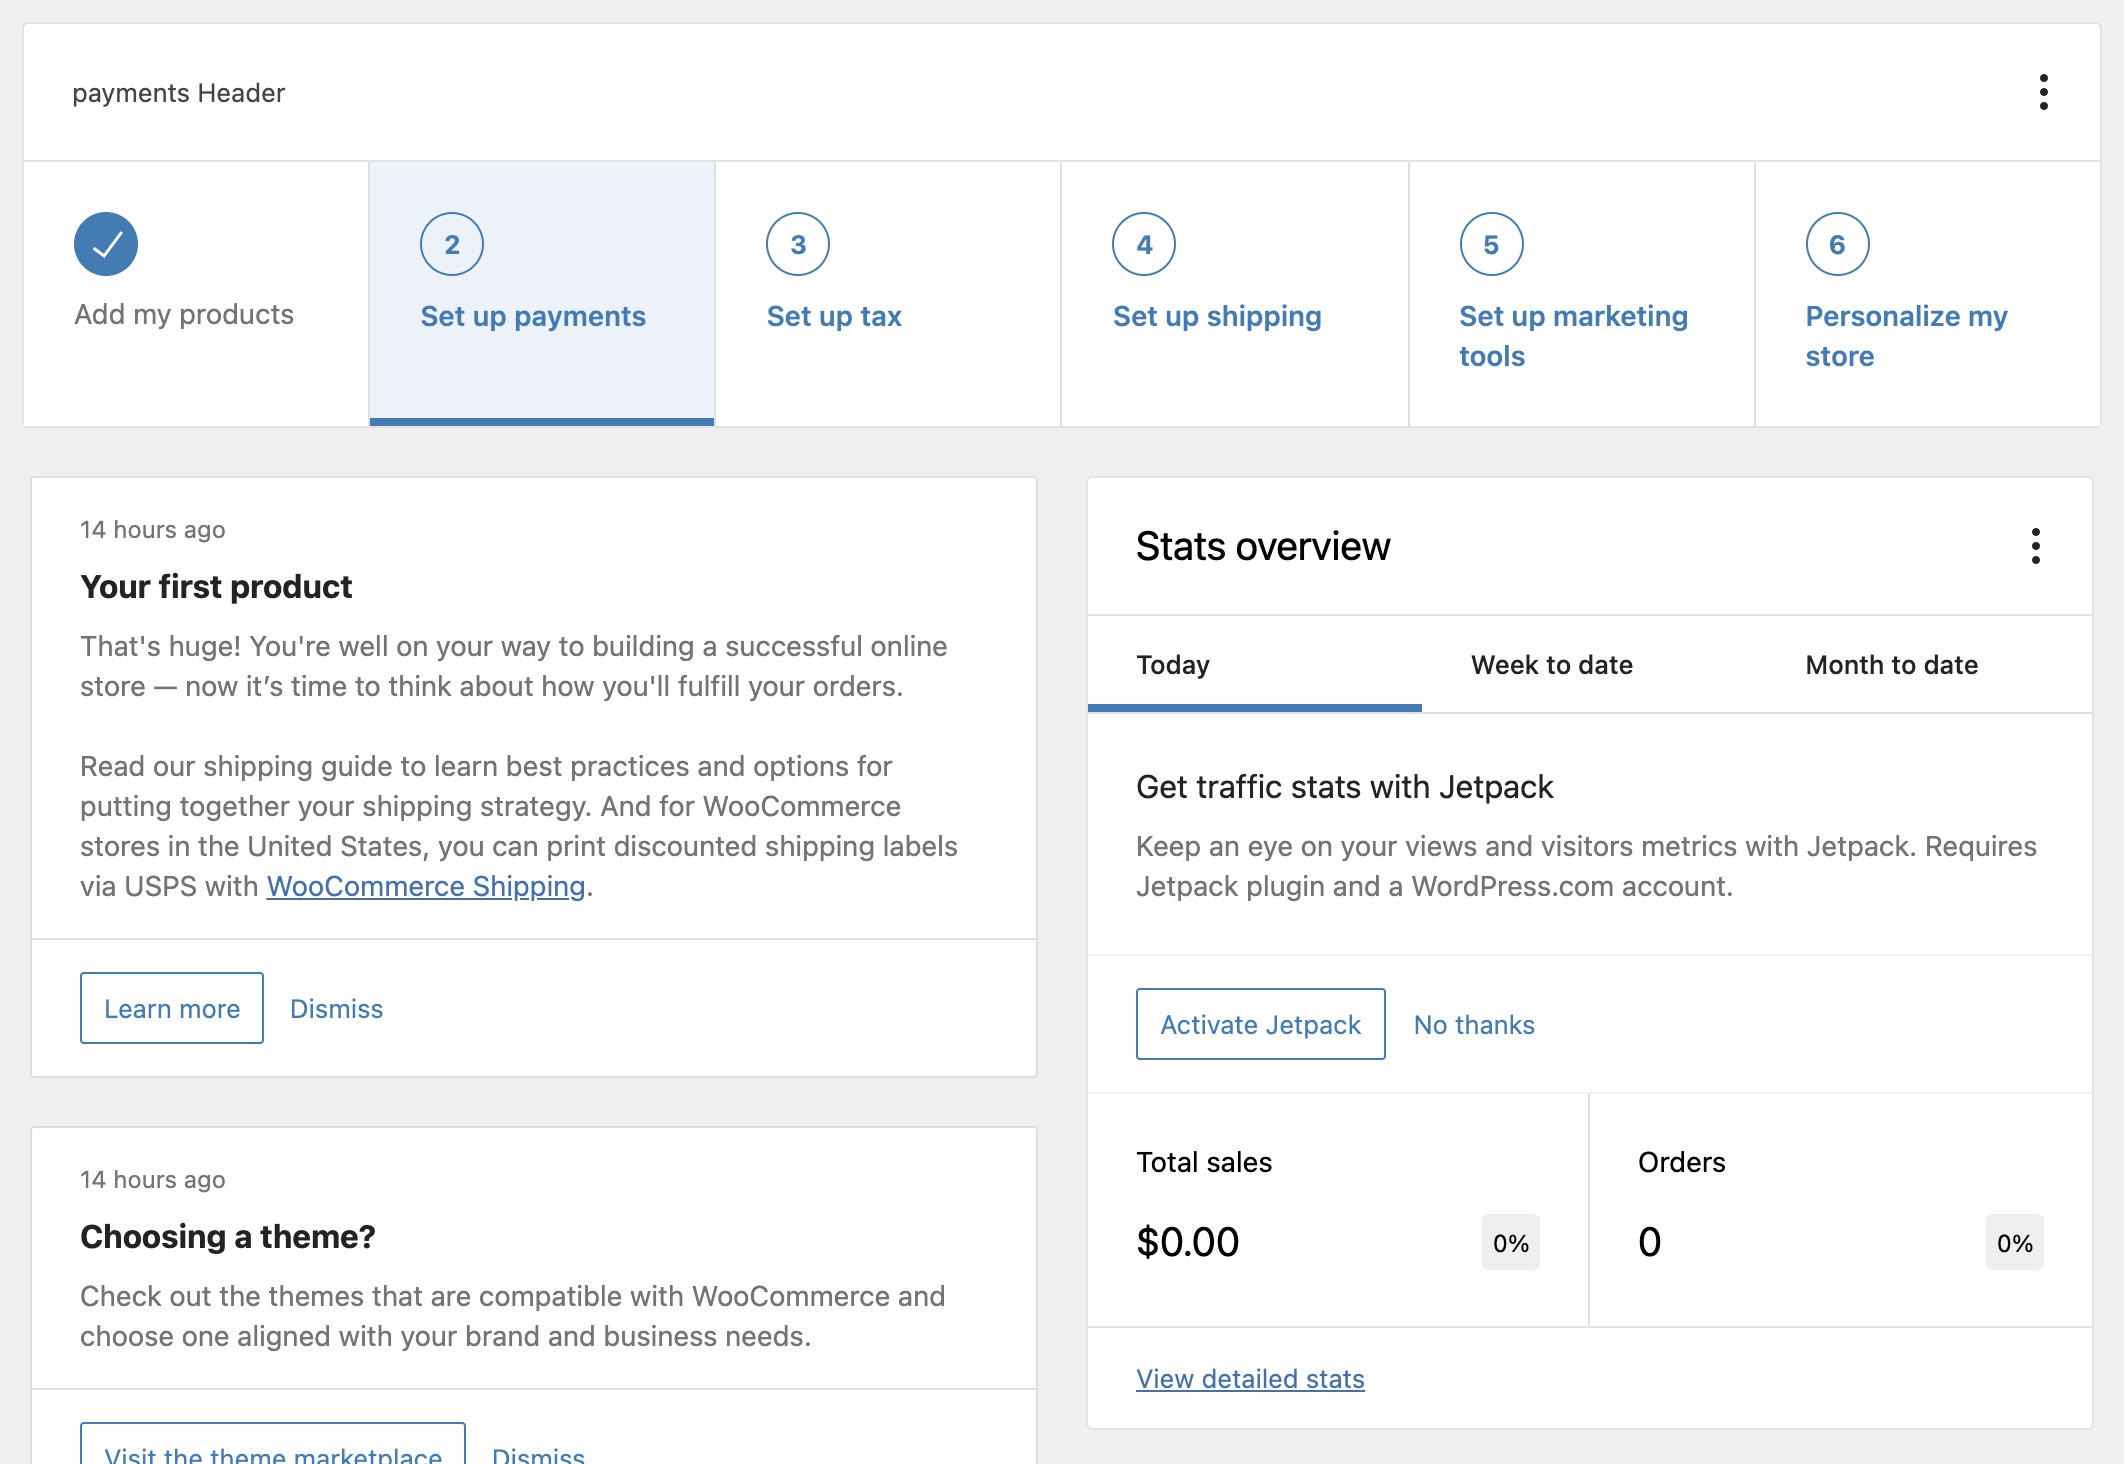Open the payments Header ellipsis menu

(x=2043, y=92)
